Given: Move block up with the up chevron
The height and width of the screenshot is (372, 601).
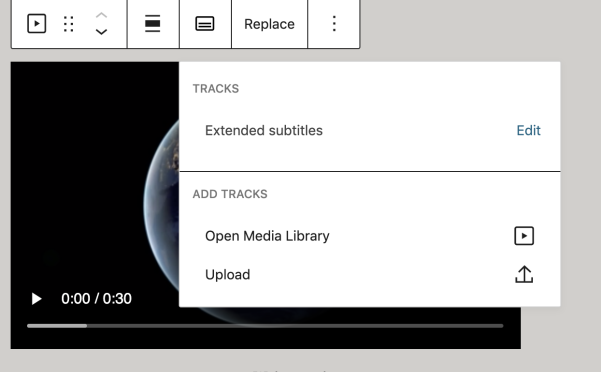Looking at the screenshot, I should coord(101,15).
